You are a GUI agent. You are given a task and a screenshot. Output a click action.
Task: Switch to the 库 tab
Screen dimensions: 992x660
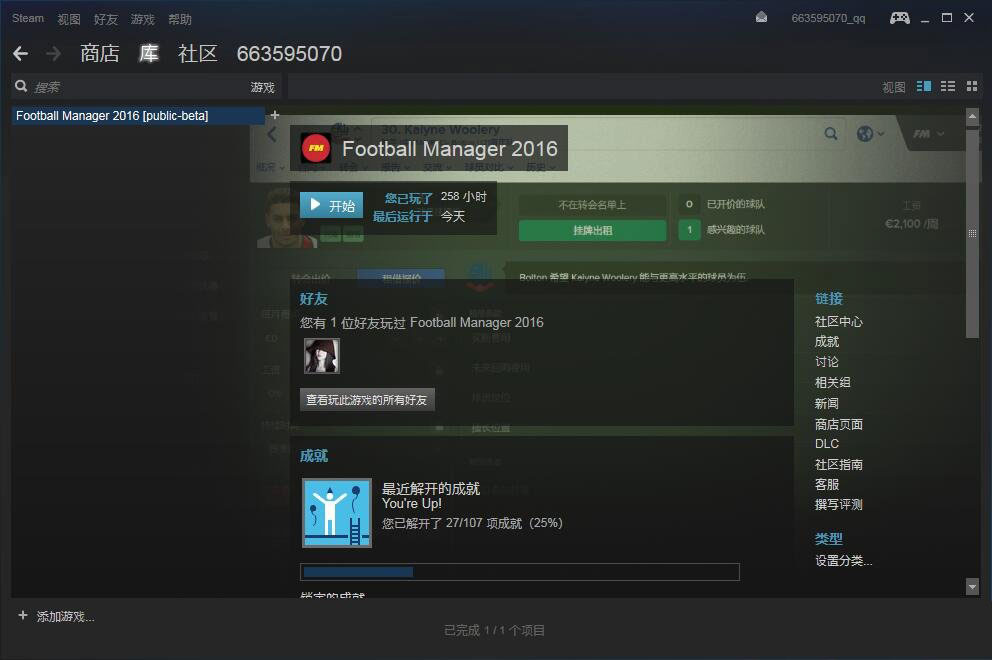click(149, 54)
